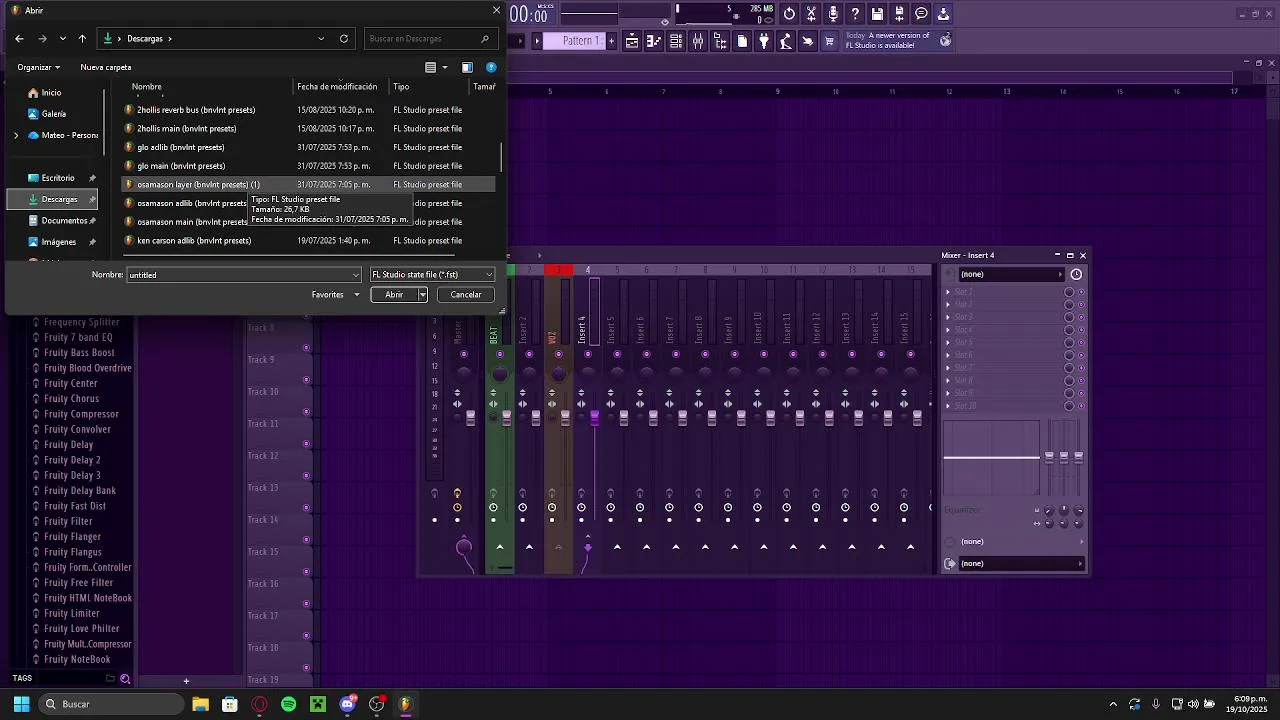Toggle mute light on Insert 4 mixer track
Screen dimensions: 1280x720
tap(587, 354)
